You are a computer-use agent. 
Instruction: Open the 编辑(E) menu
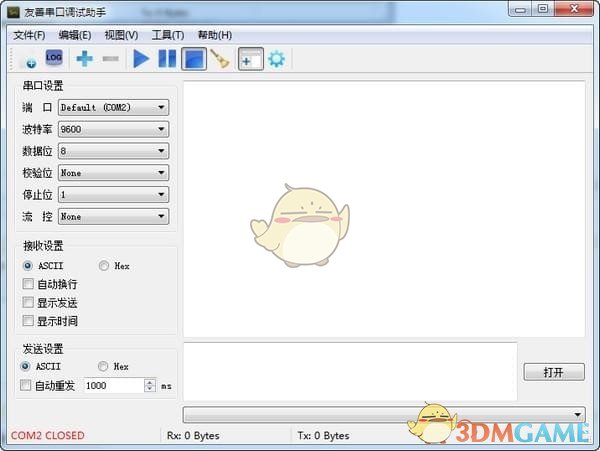[x=75, y=35]
